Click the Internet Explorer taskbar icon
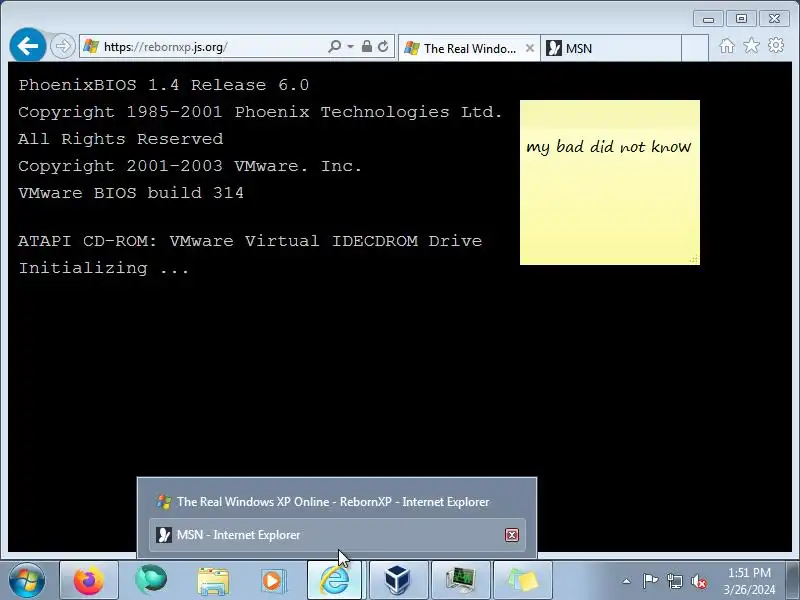 coord(335,581)
